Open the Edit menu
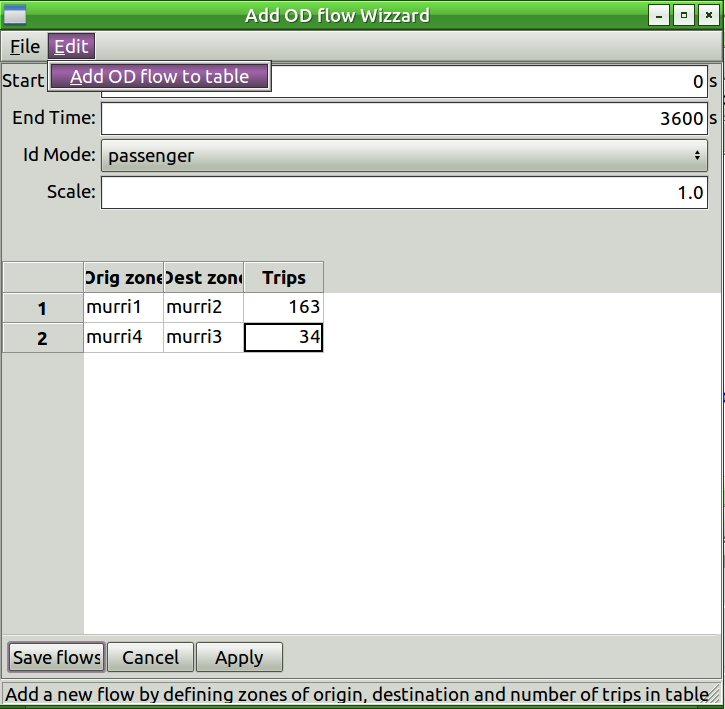Screen dimensions: 725x709 [x=71, y=47]
